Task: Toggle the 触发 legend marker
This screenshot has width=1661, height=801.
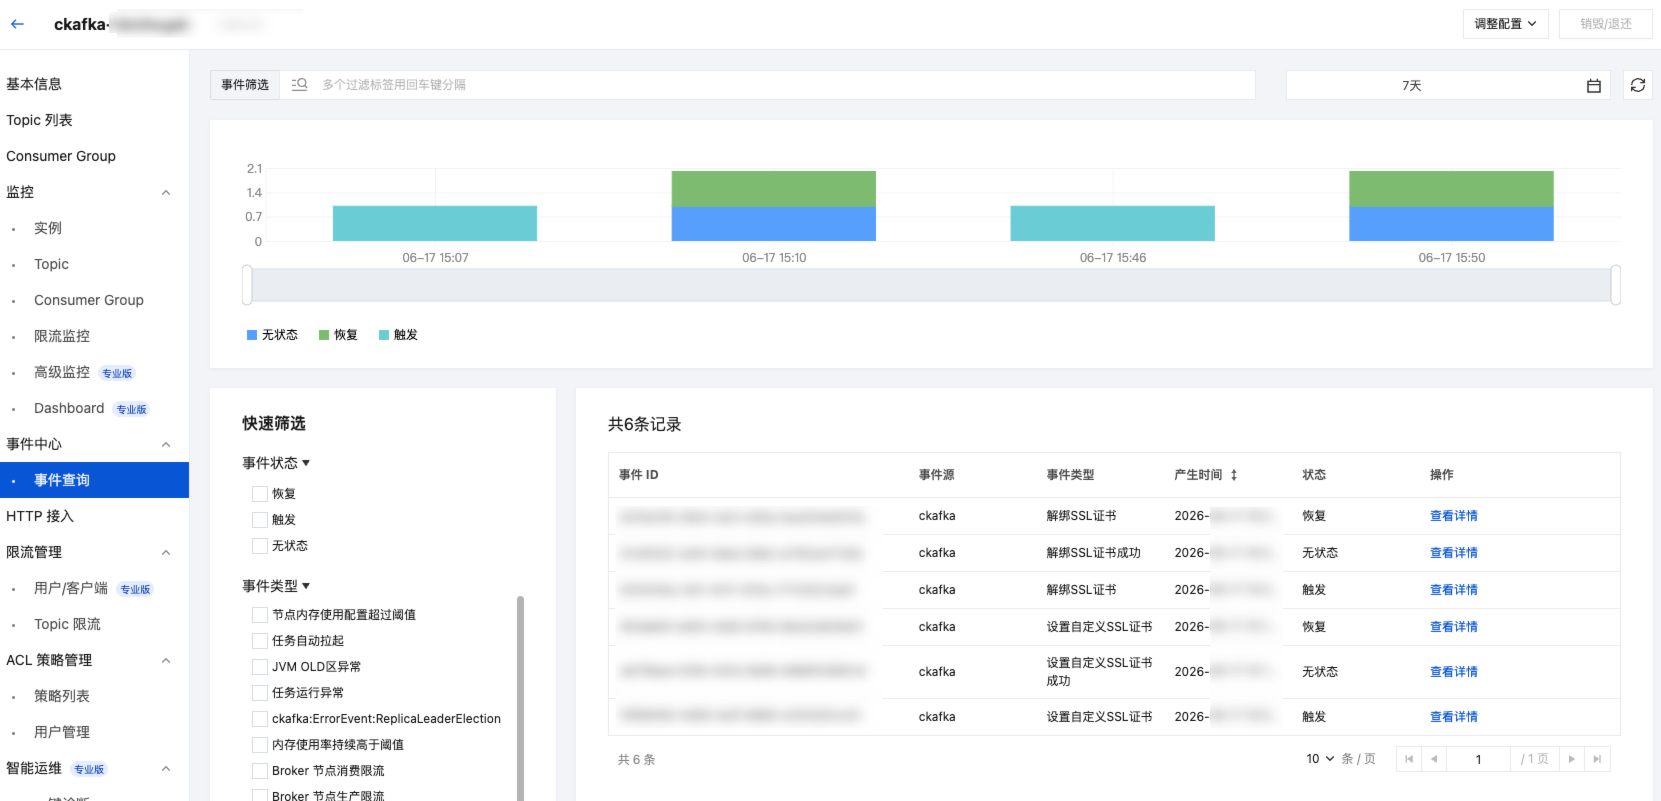Action: point(384,335)
